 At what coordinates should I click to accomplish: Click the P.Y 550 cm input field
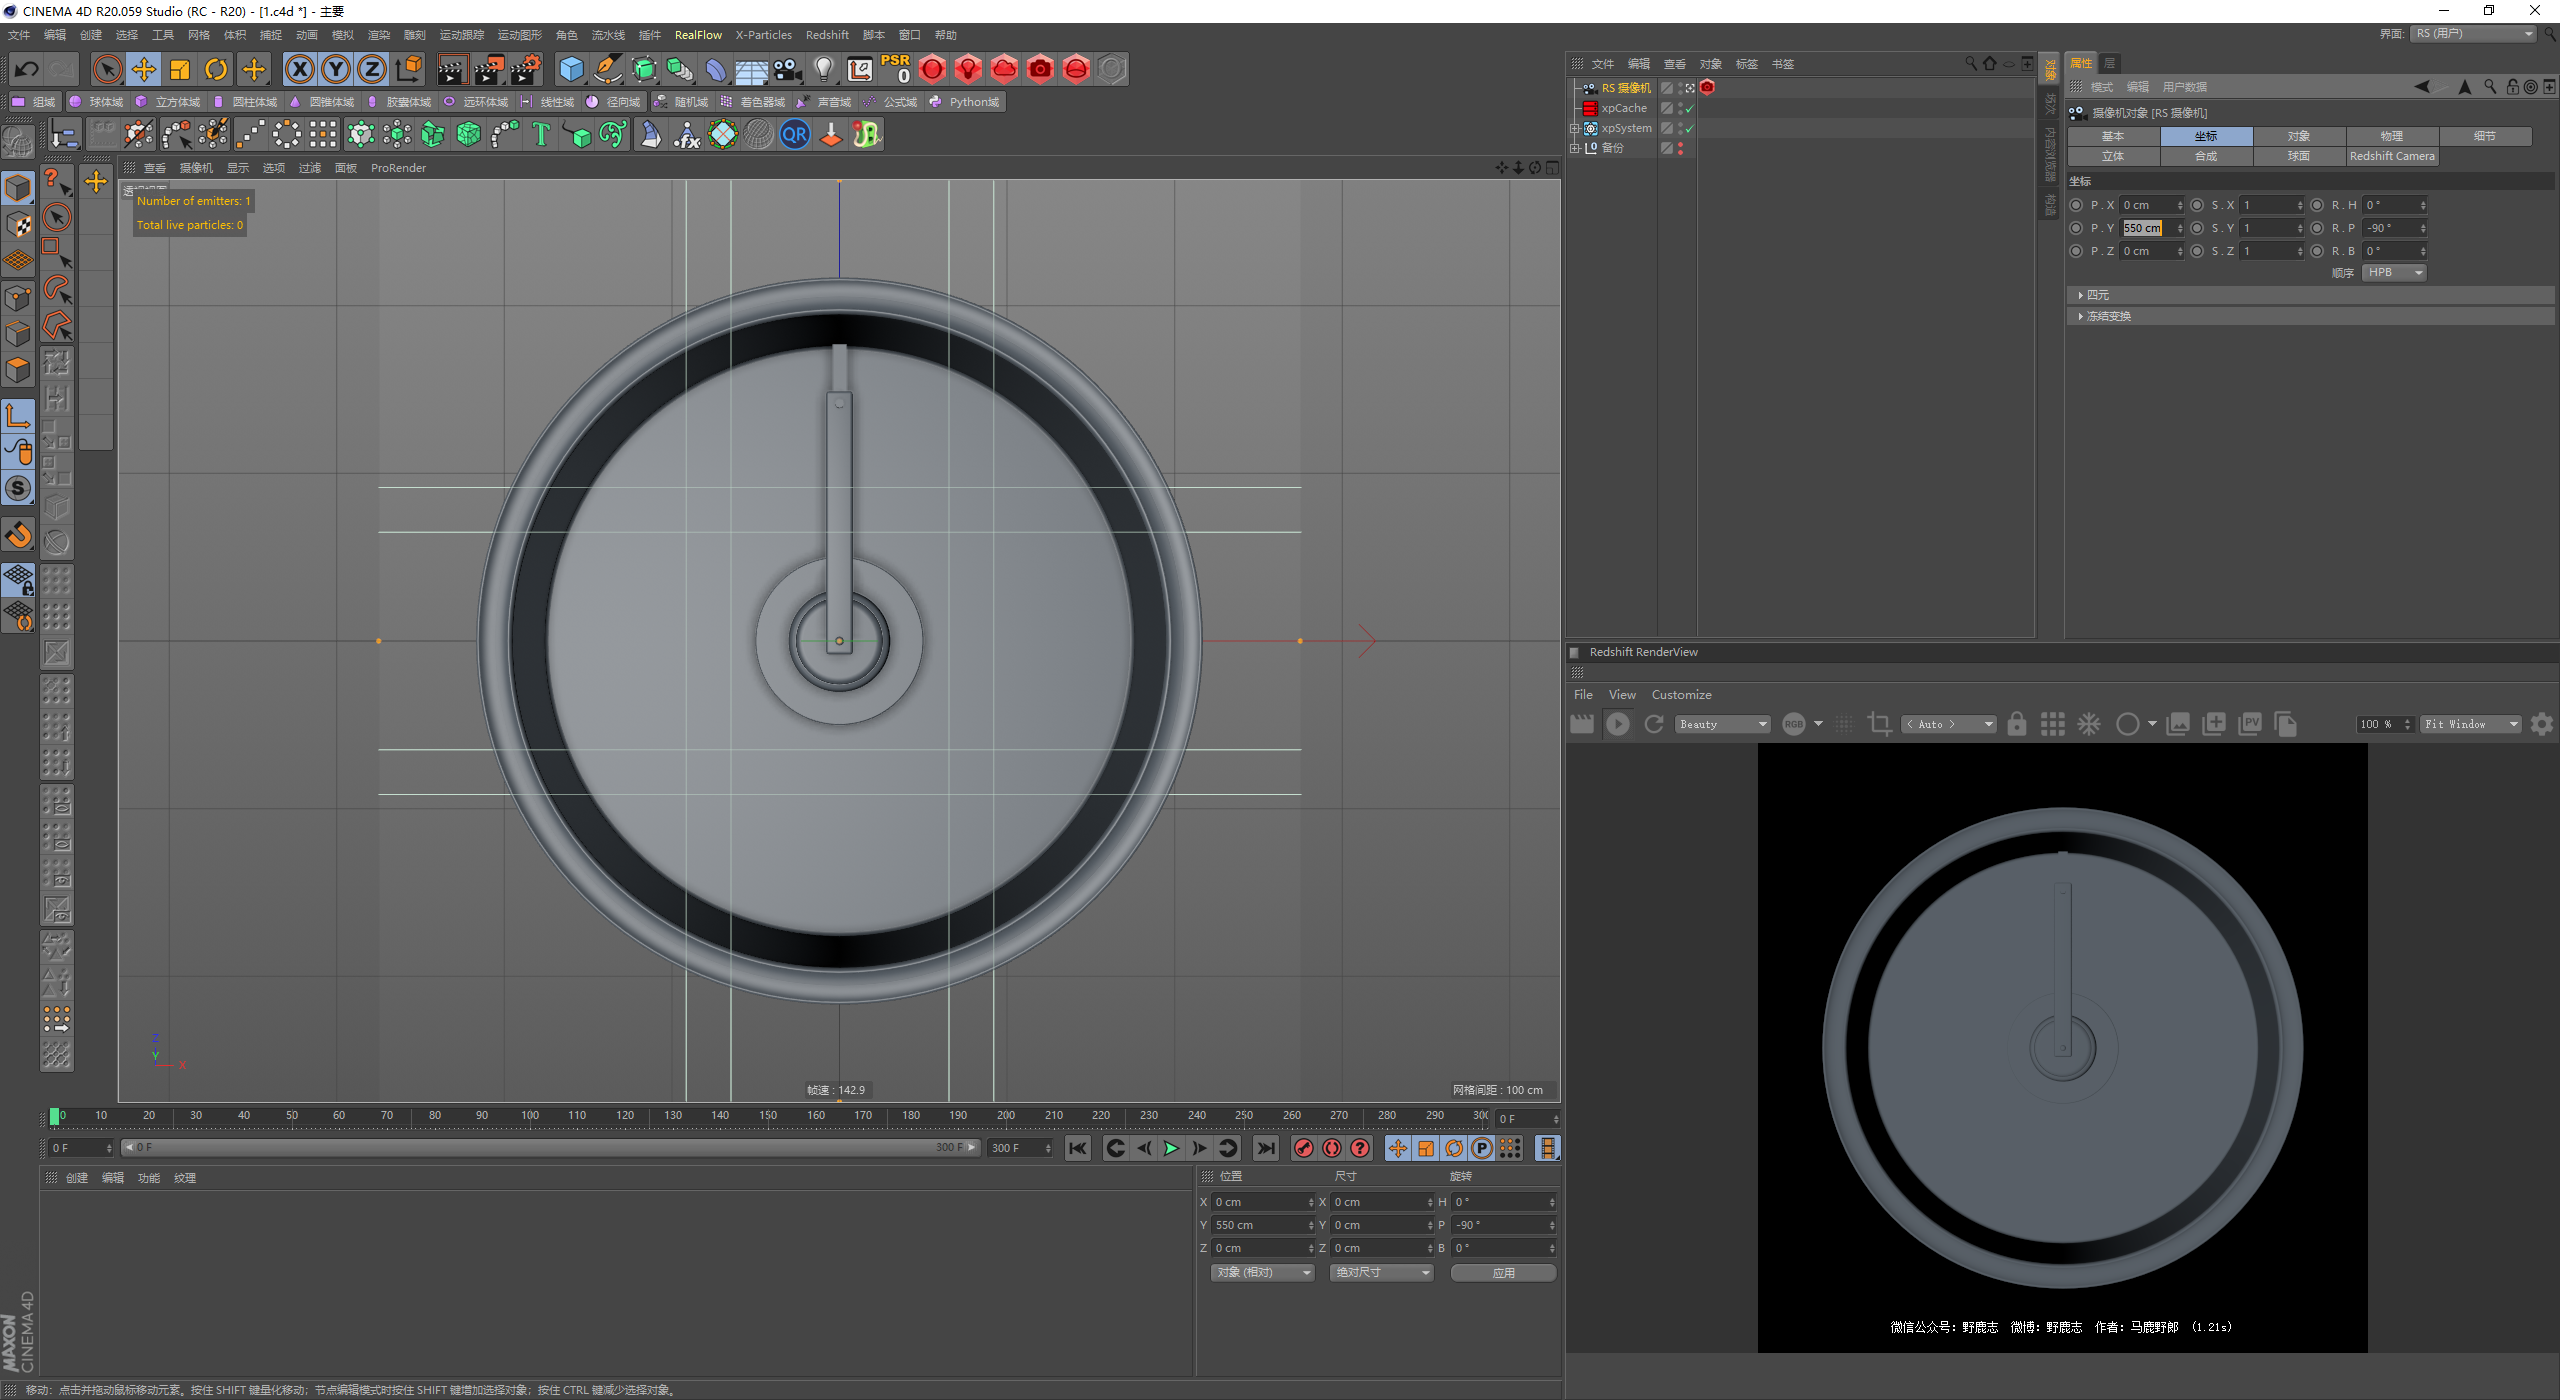(x=2150, y=228)
